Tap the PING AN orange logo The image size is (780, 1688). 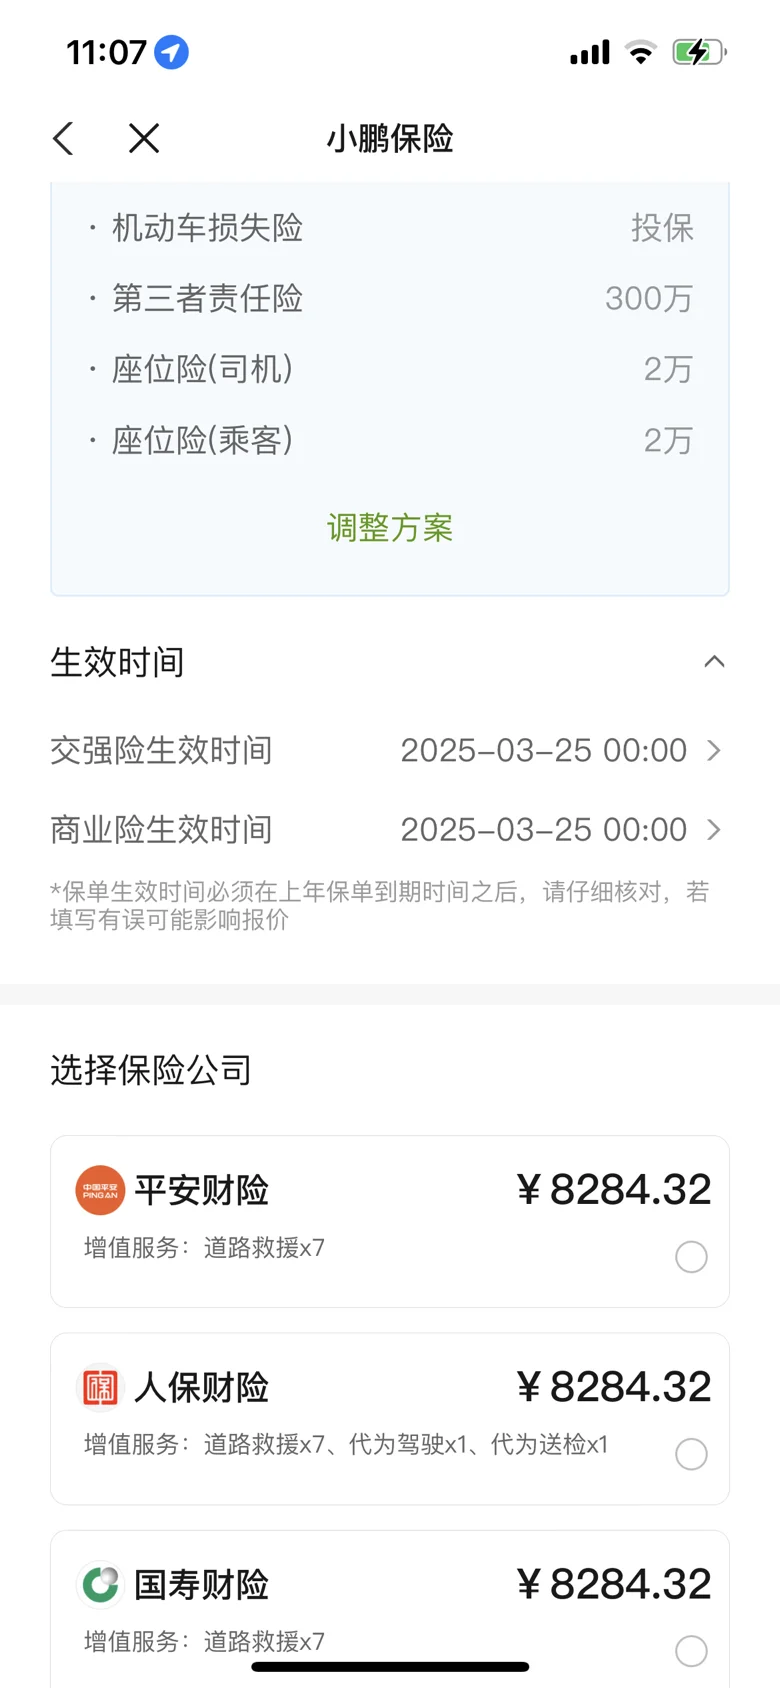pos(100,1190)
